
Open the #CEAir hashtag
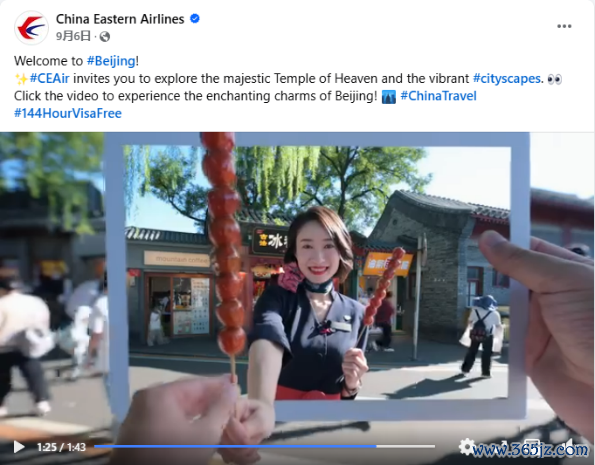pos(49,79)
